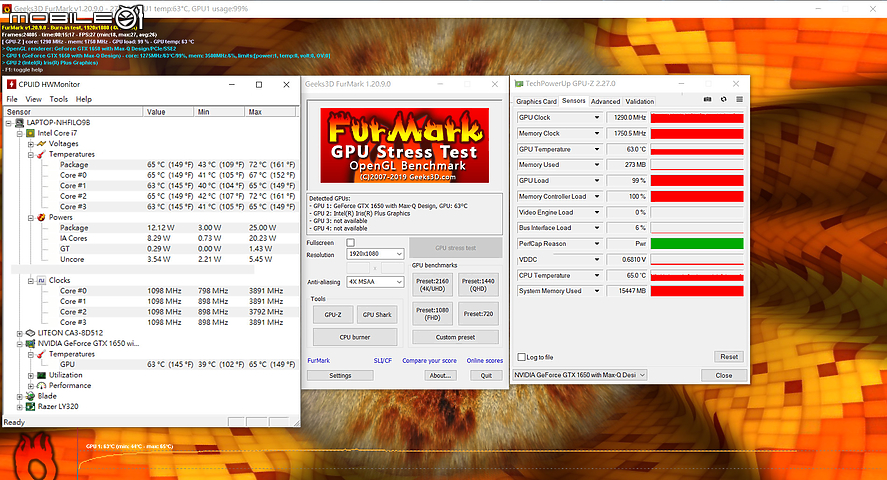Click the GPU Load red graph bar
887x480 pixels.
point(697,180)
